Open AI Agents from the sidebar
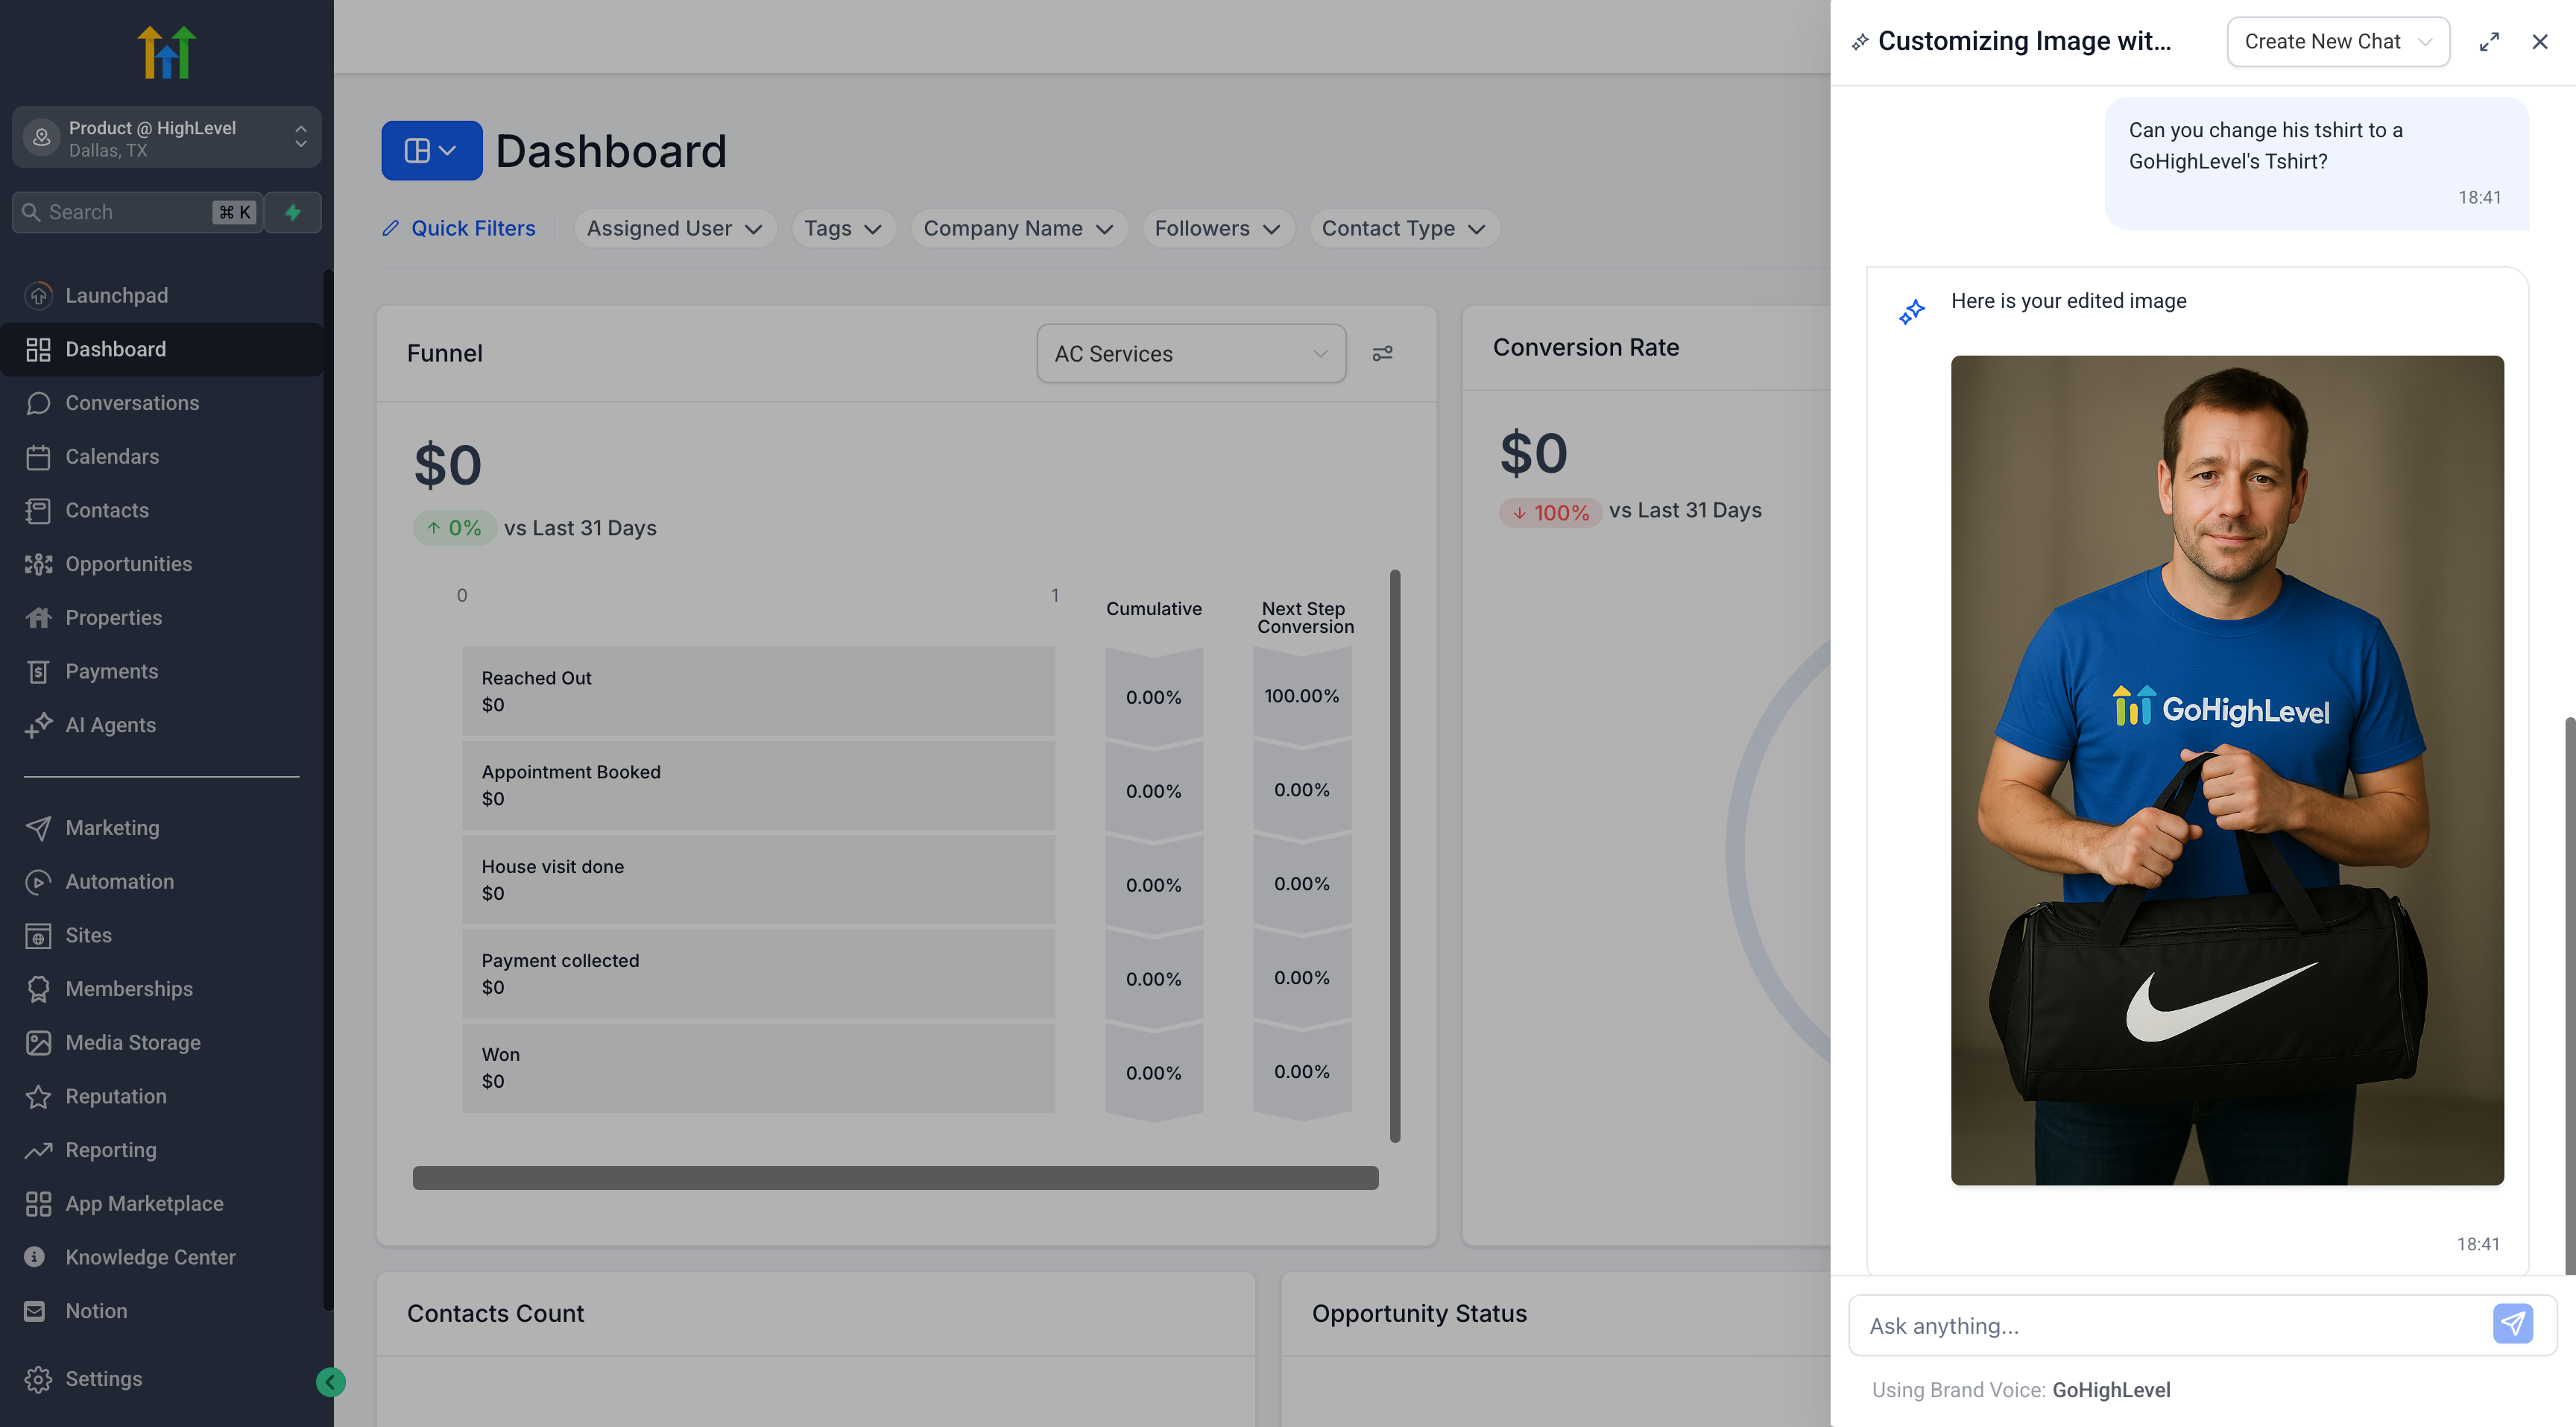Viewport: 2576px width, 1427px height. click(110, 725)
